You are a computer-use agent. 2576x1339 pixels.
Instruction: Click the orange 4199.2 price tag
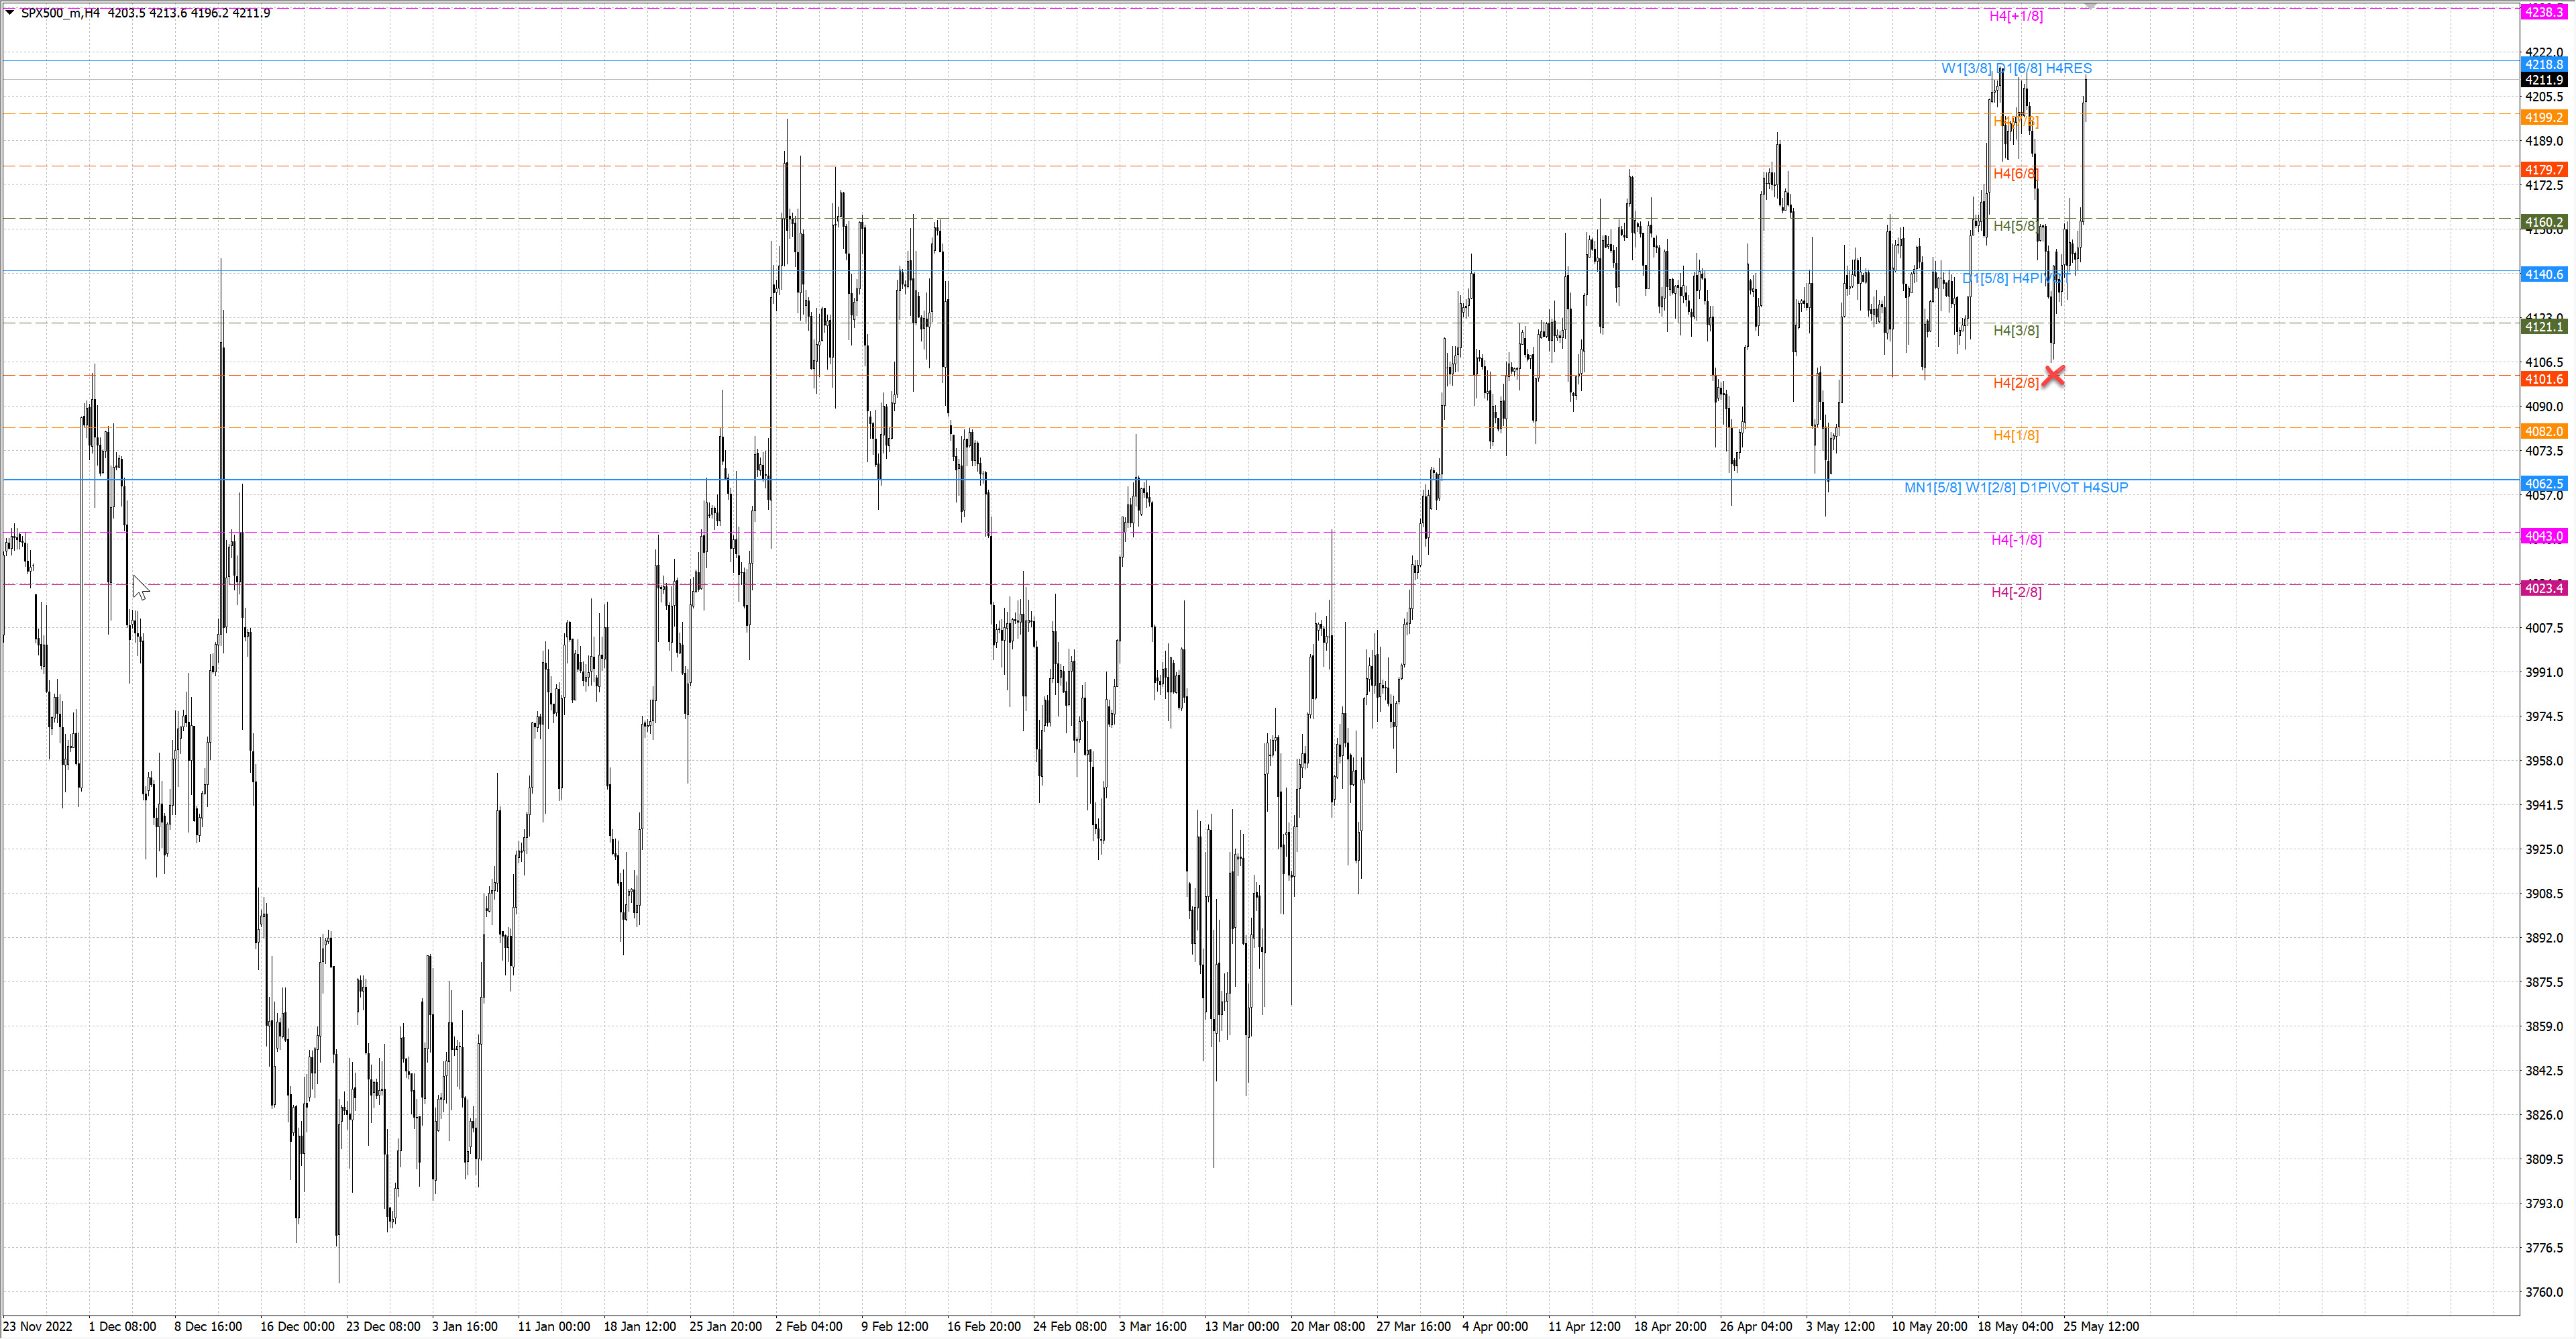click(2544, 117)
